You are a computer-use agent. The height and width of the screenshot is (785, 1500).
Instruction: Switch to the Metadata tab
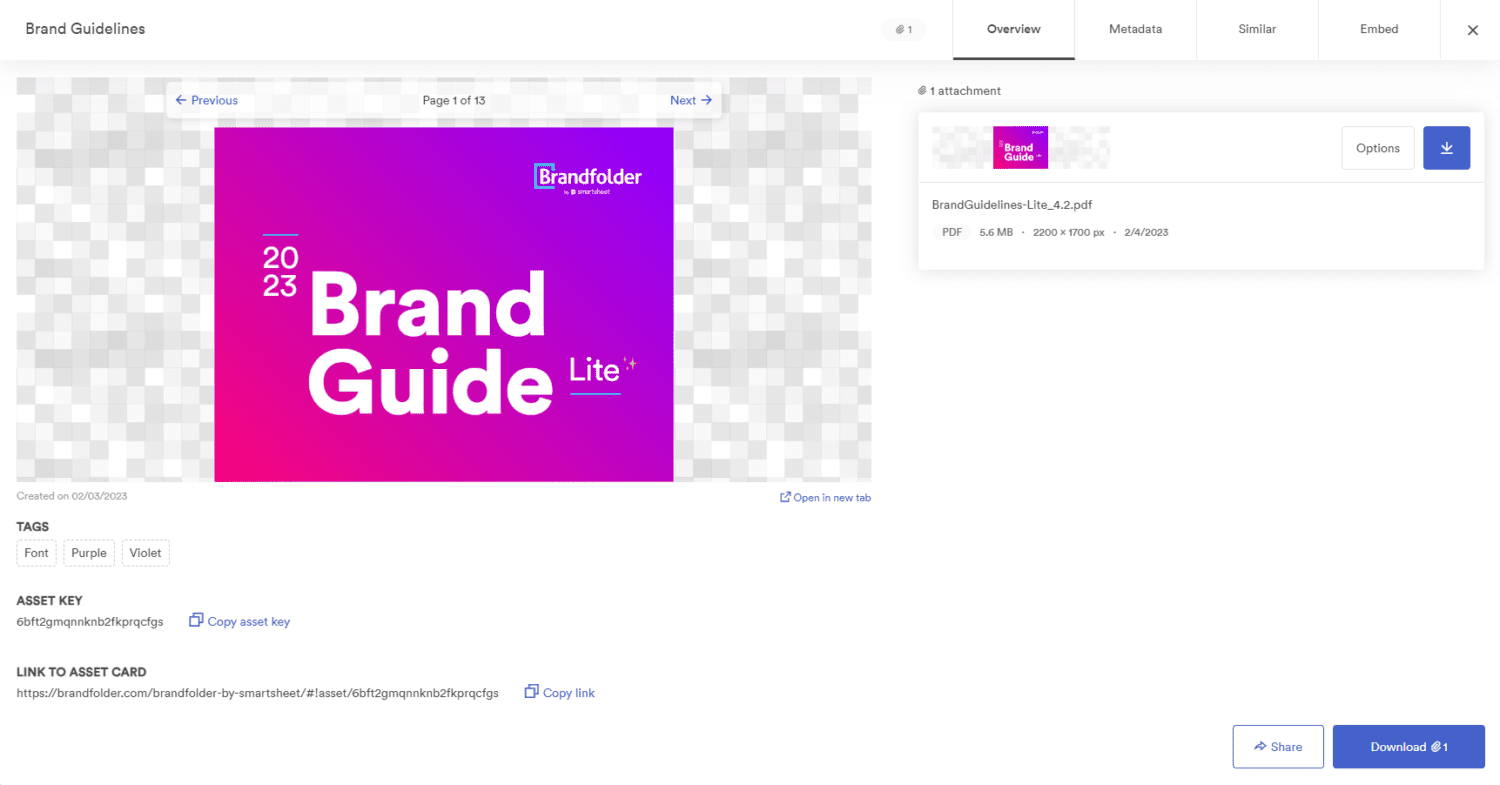coord(1135,30)
